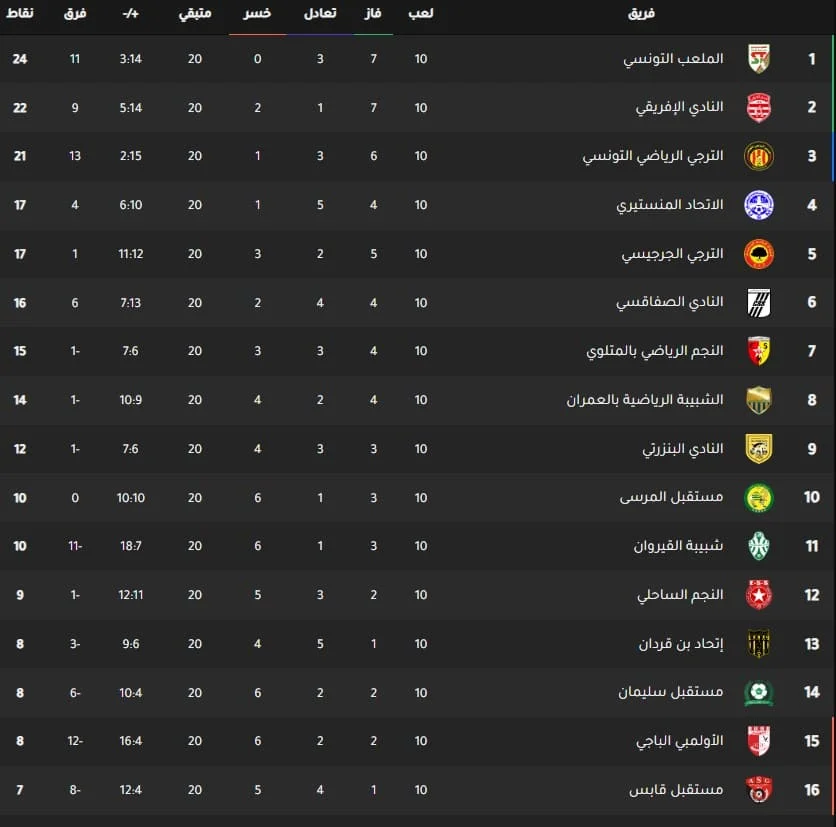Click the مستقبل قابس team logo
This screenshot has width=836, height=827.
click(759, 790)
